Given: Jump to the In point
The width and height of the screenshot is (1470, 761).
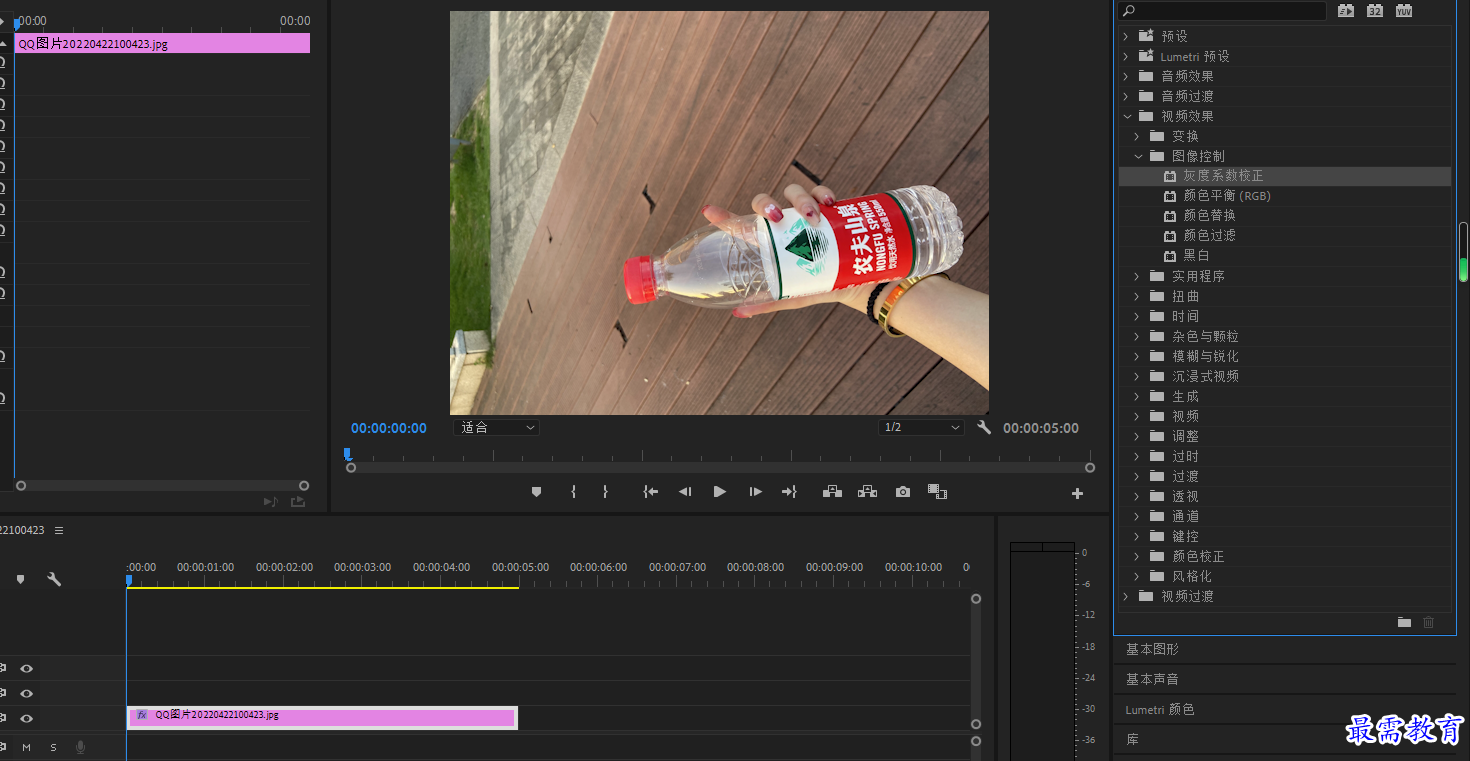Looking at the screenshot, I should click(x=650, y=492).
